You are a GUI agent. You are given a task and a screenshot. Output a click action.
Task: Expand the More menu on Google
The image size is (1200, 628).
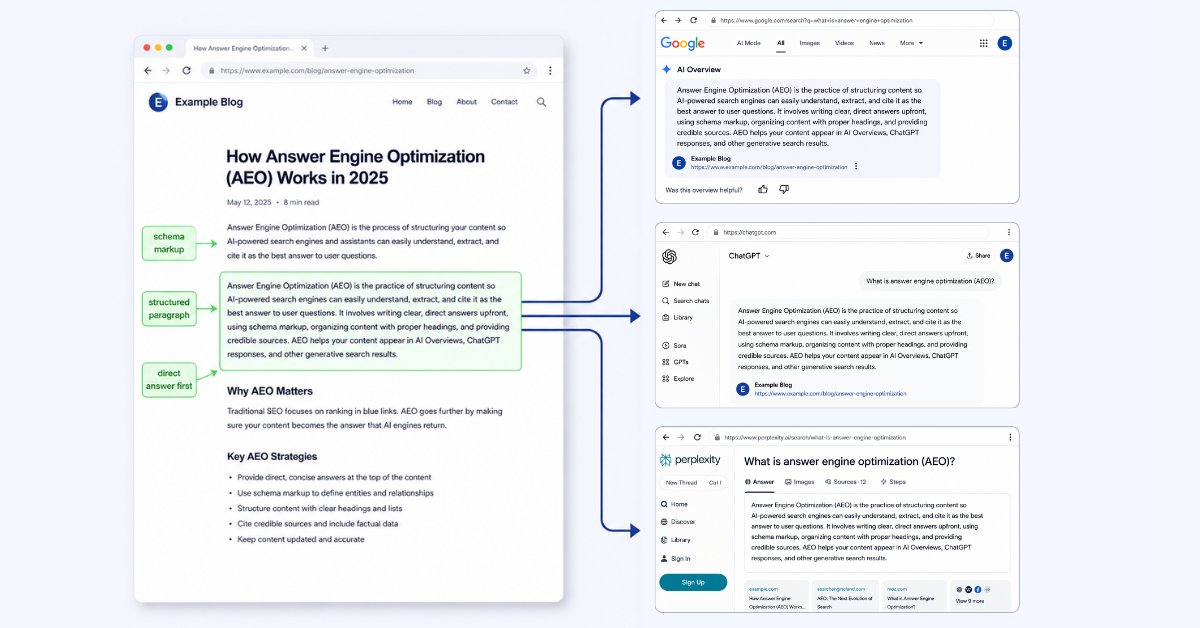click(911, 43)
